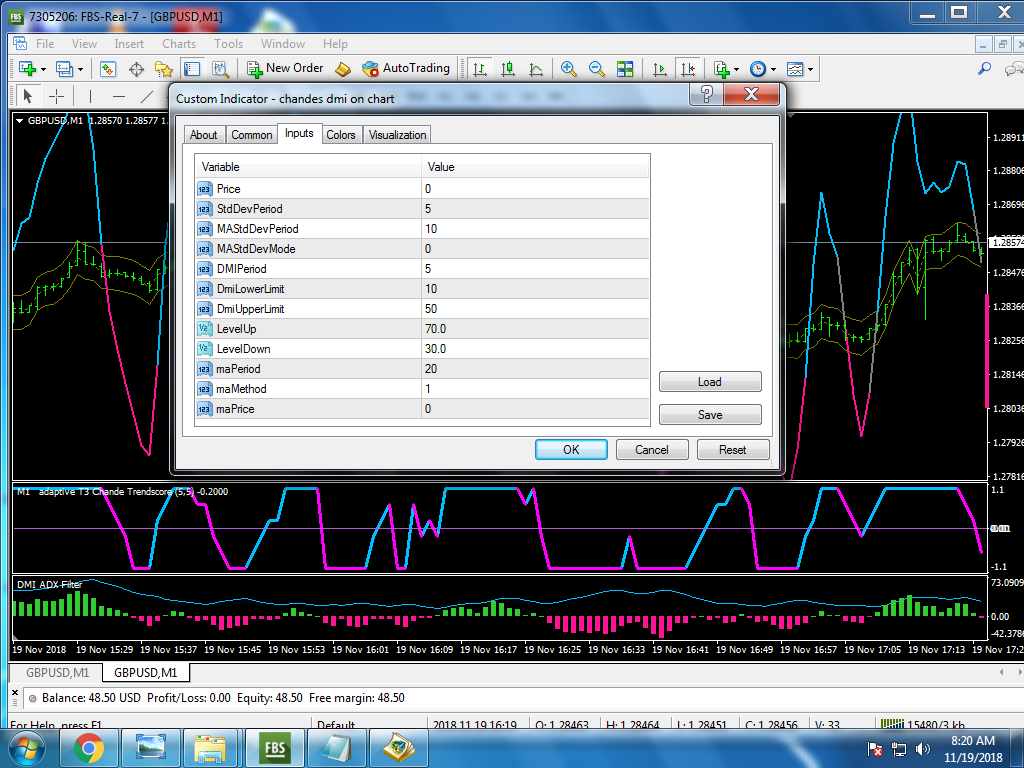Open the Periods clock dropdown arrow
This screenshot has width=1024, height=768.
[x=773, y=70]
